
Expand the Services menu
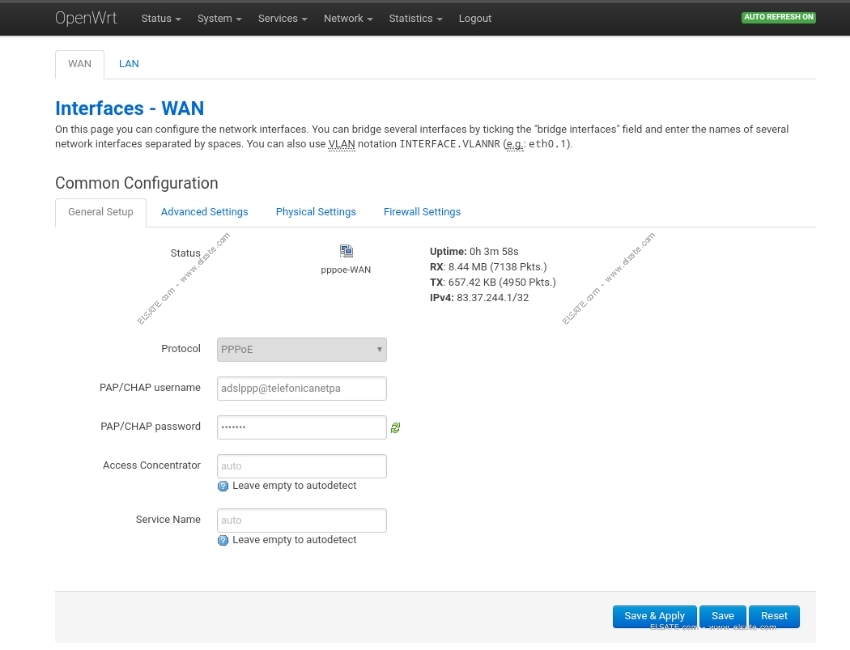pos(282,18)
